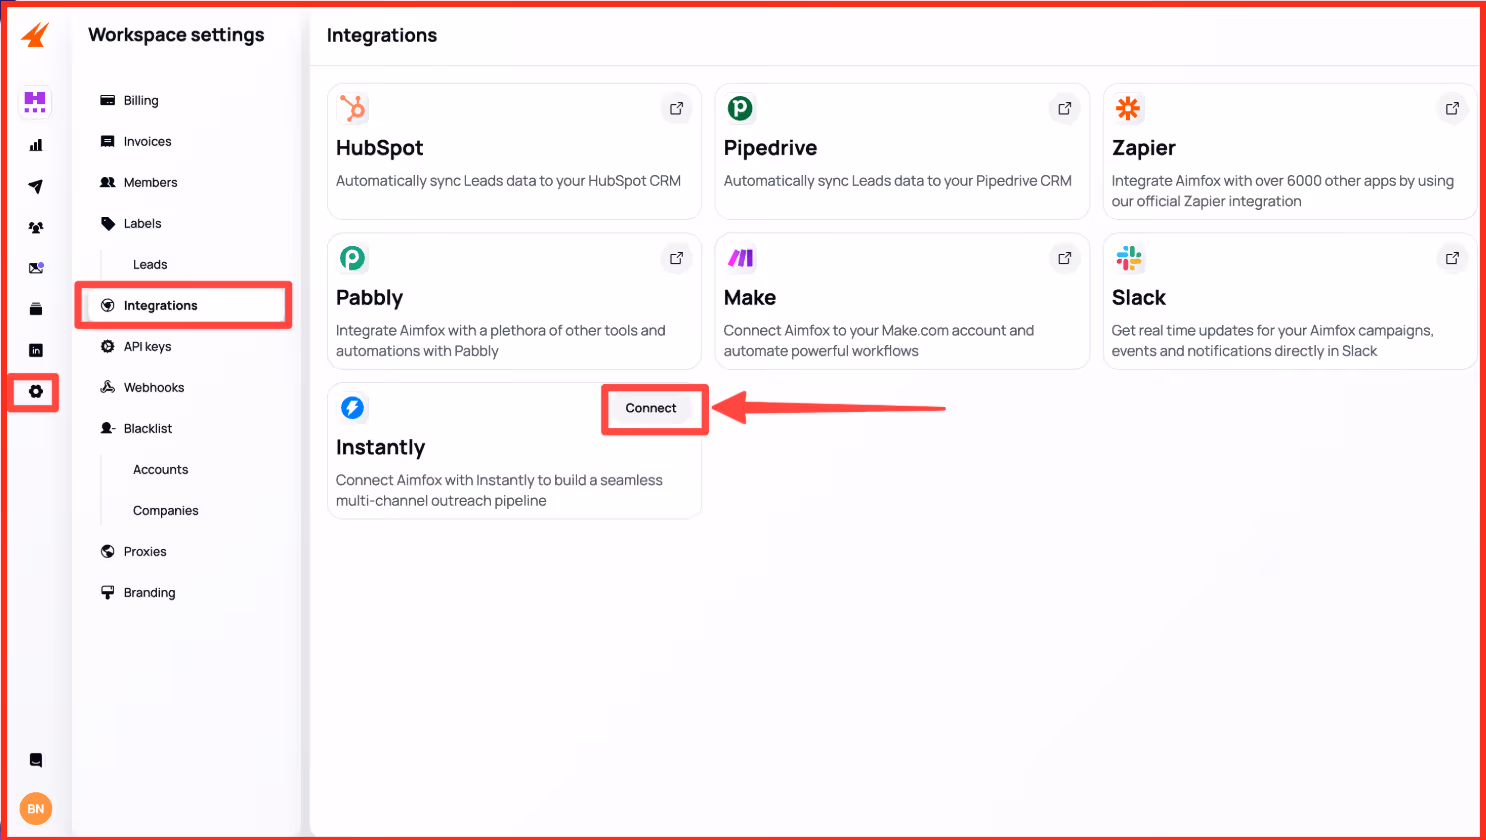
Task: Click the BN avatar at bottom left
Action: pyautogui.click(x=35, y=808)
